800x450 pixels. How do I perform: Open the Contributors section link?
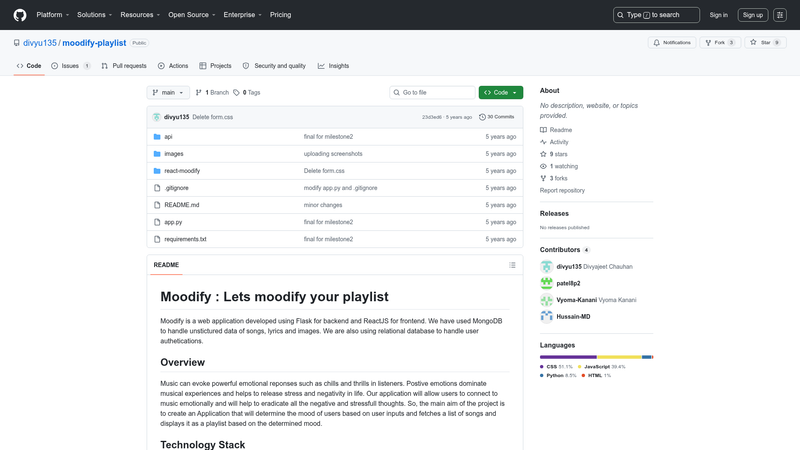click(x=565, y=249)
